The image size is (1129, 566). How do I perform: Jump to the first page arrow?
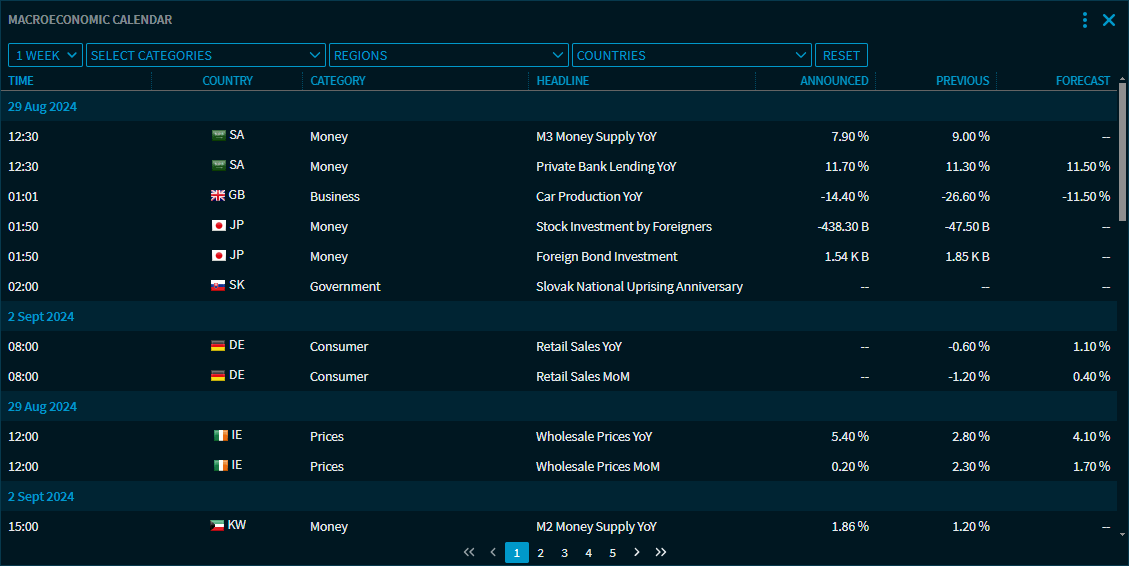(469, 552)
